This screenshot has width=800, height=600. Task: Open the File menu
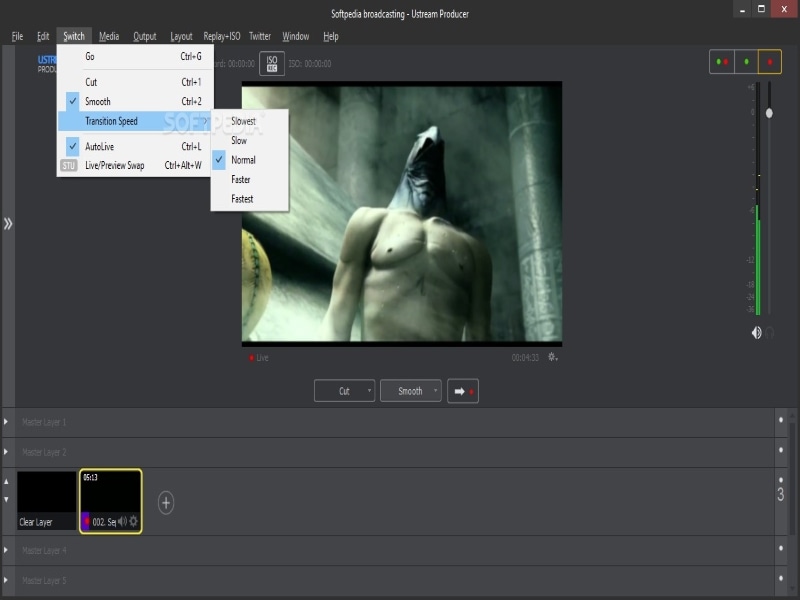pos(17,36)
